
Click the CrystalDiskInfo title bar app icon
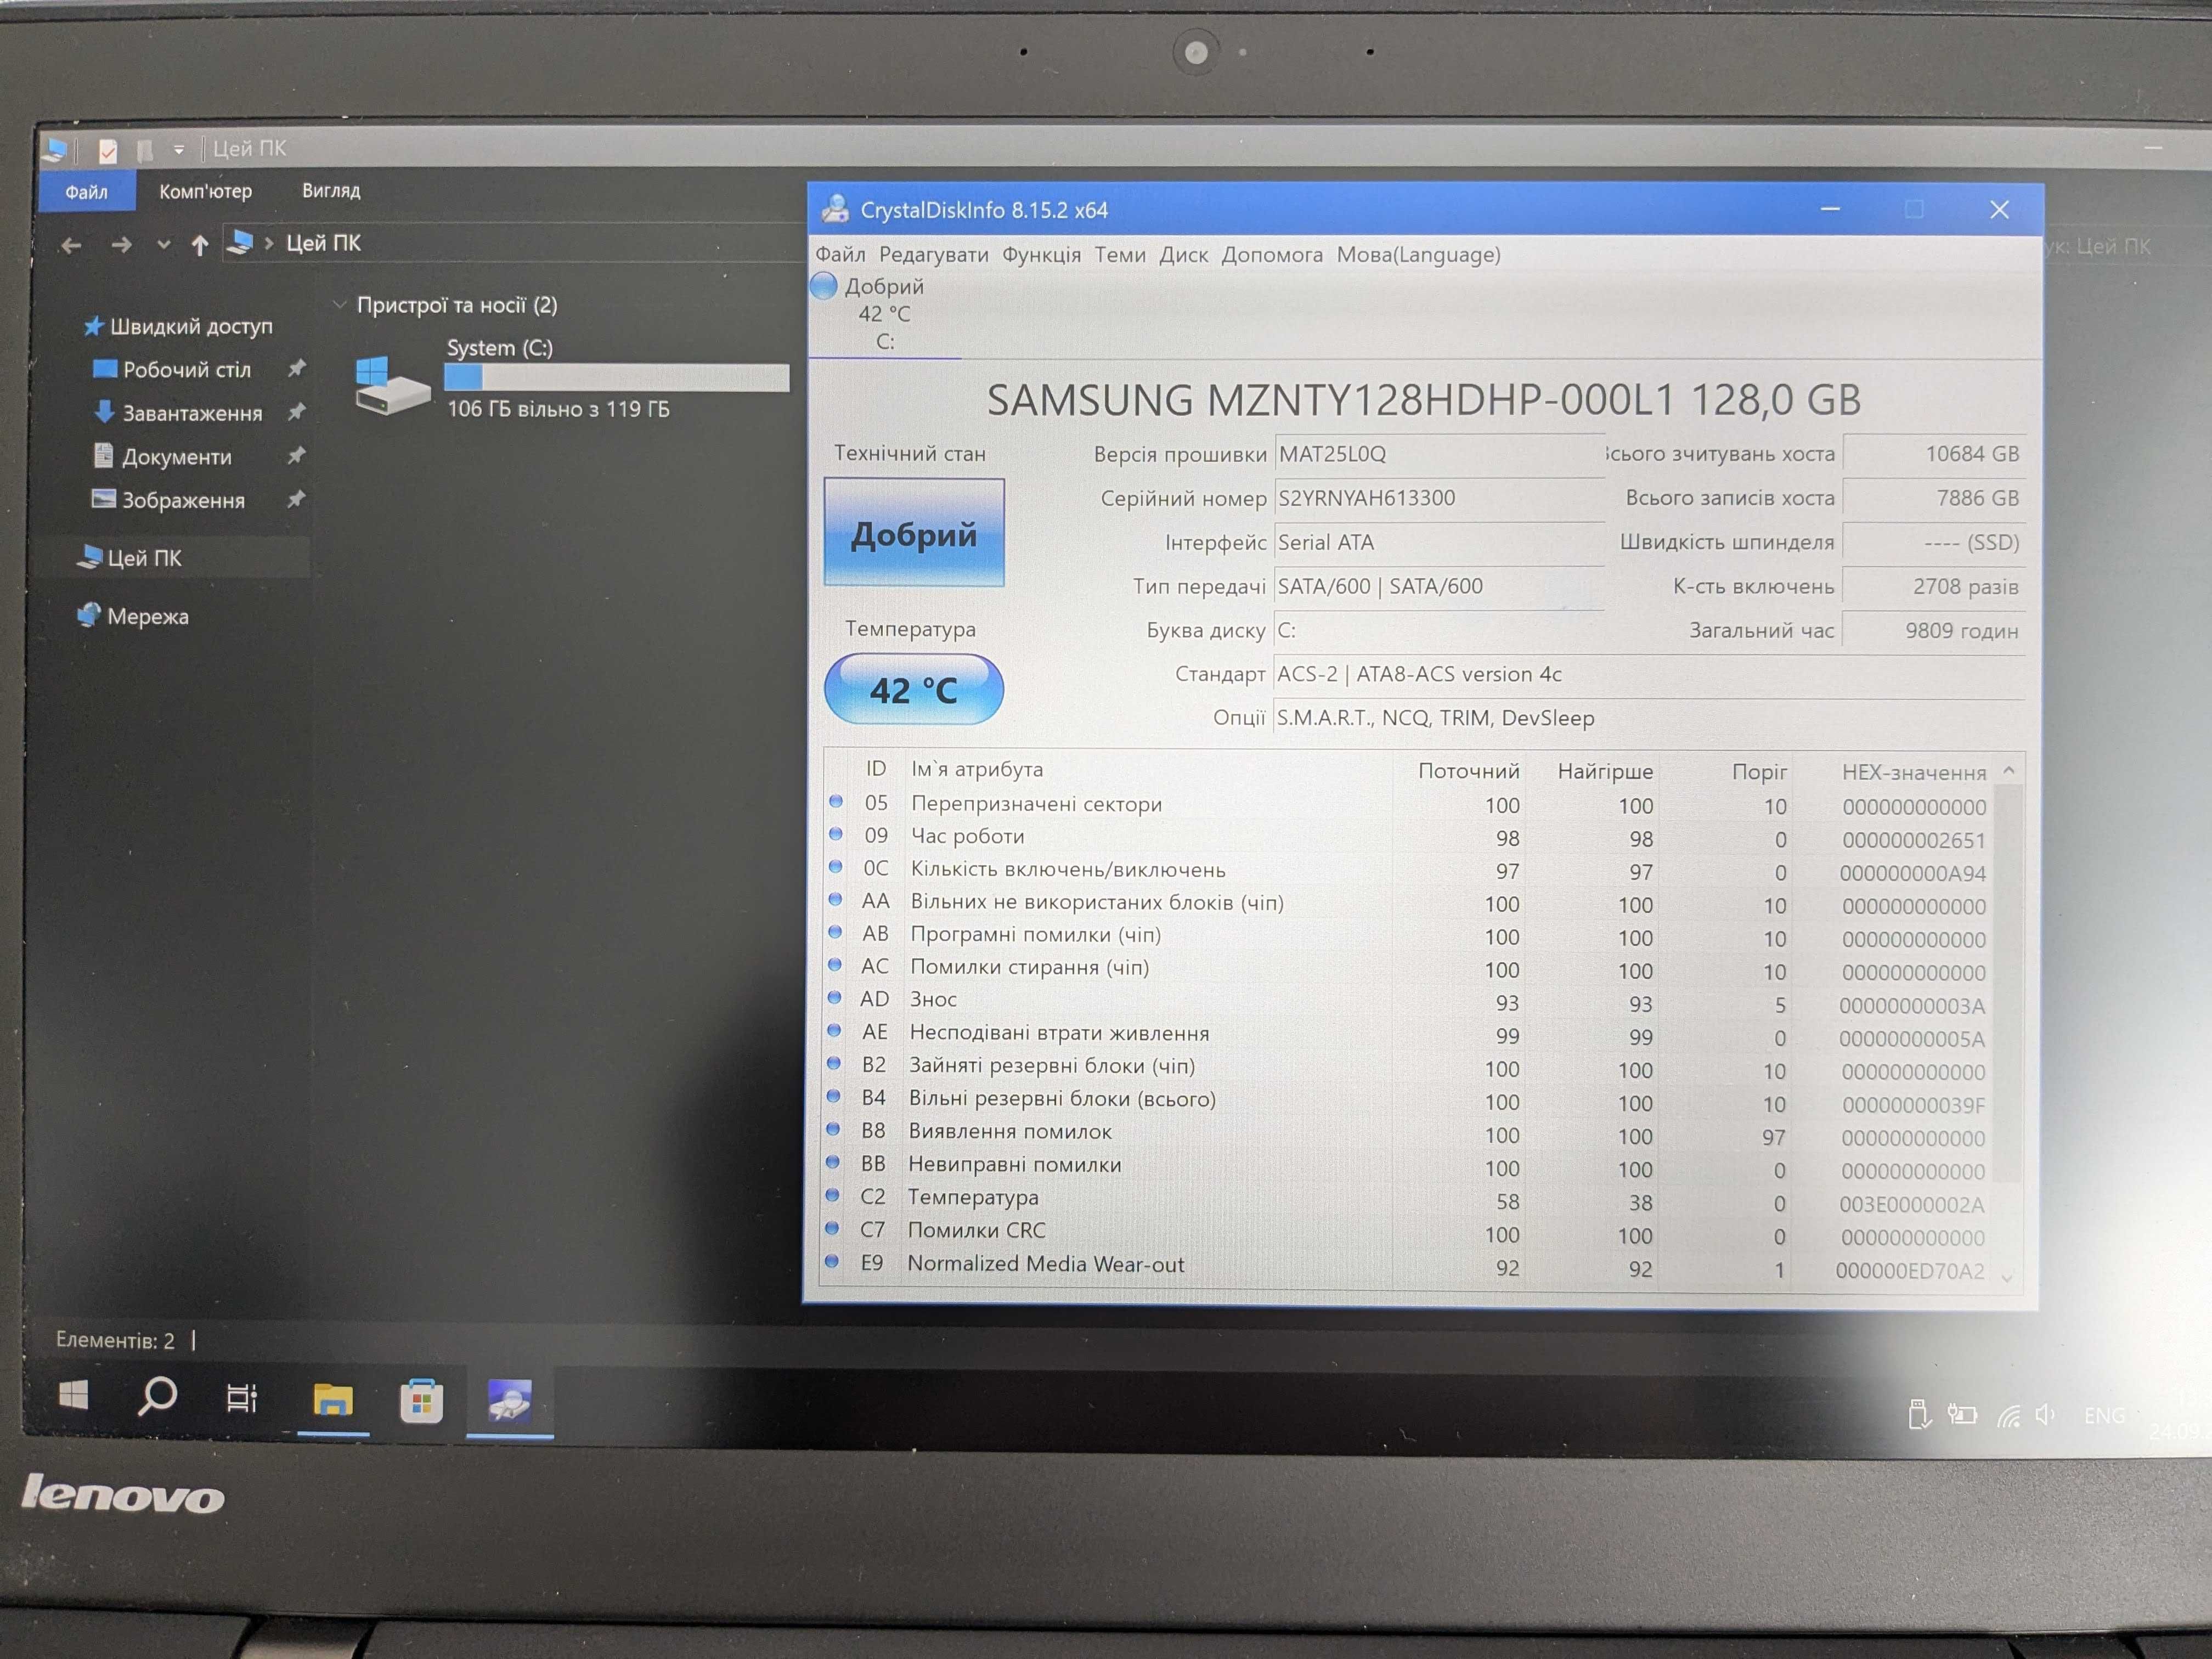click(x=834, y=209)
